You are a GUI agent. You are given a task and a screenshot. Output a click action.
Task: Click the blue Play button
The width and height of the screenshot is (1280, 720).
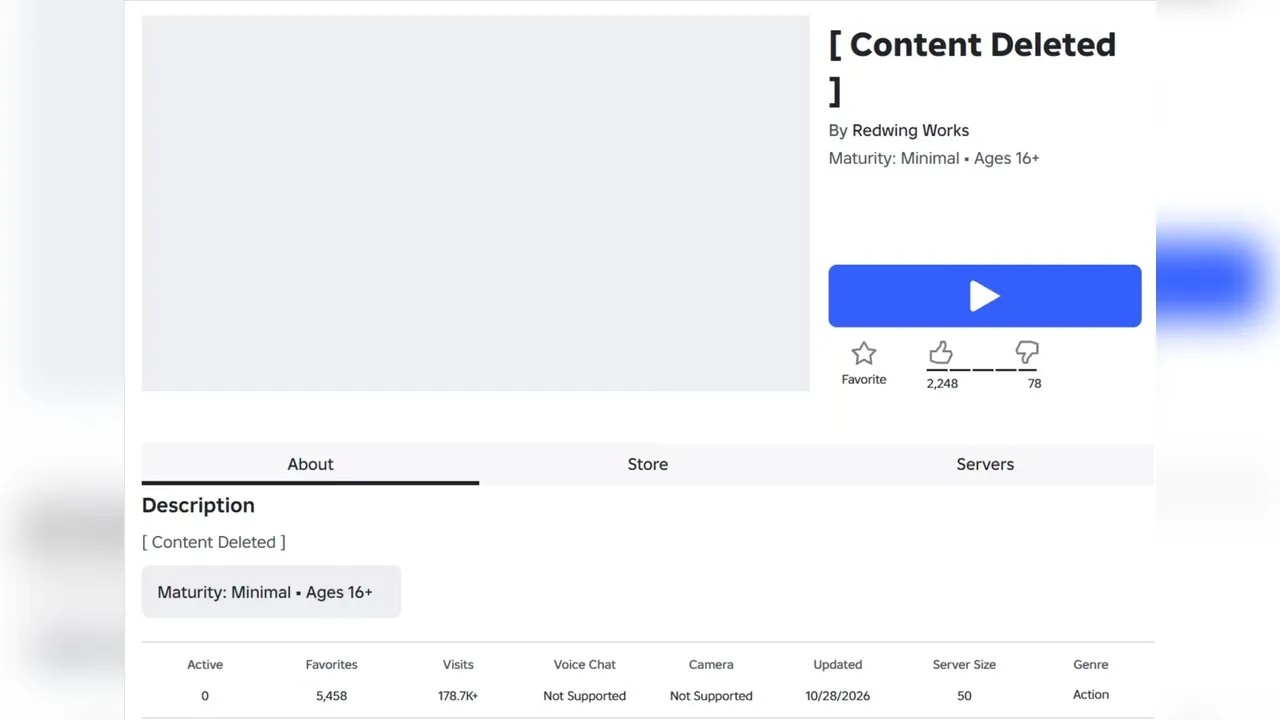(985, 296)
